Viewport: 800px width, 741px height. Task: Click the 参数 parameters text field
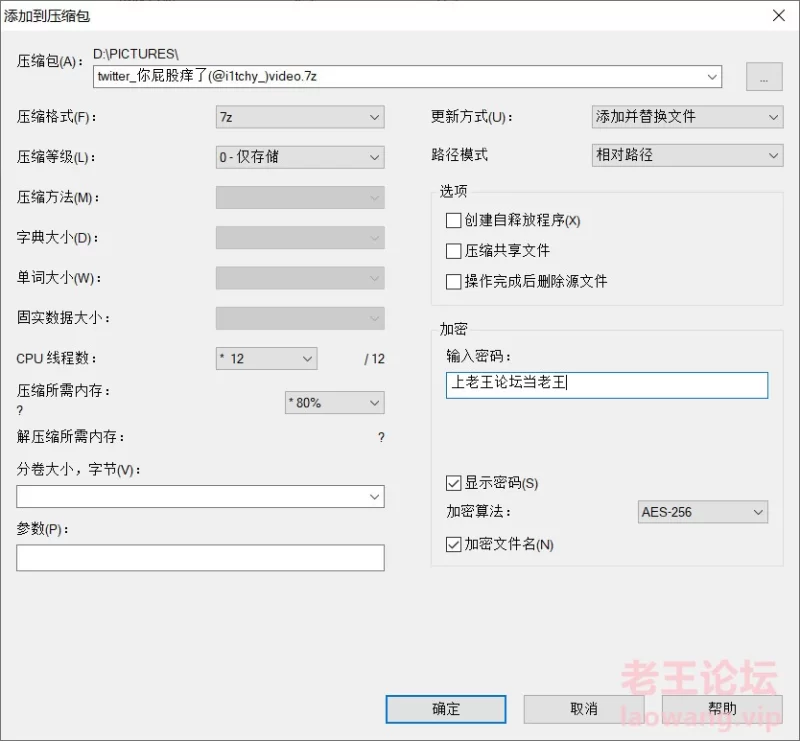pyautogui.click(x=200, y=558)
